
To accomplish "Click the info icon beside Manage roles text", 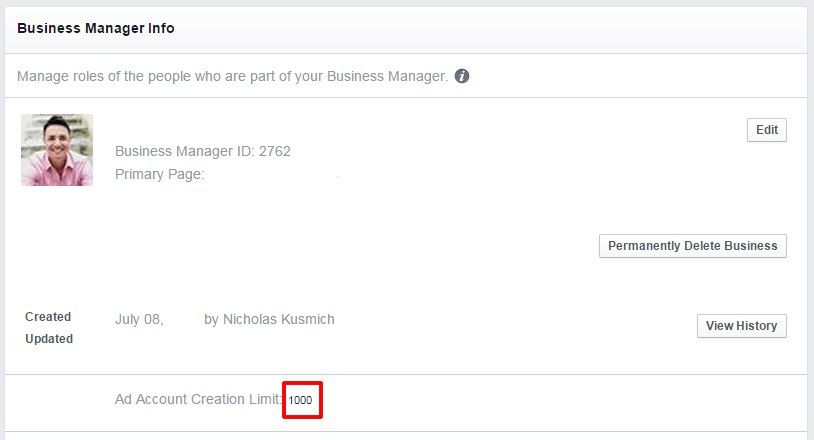I will (462, 76).
